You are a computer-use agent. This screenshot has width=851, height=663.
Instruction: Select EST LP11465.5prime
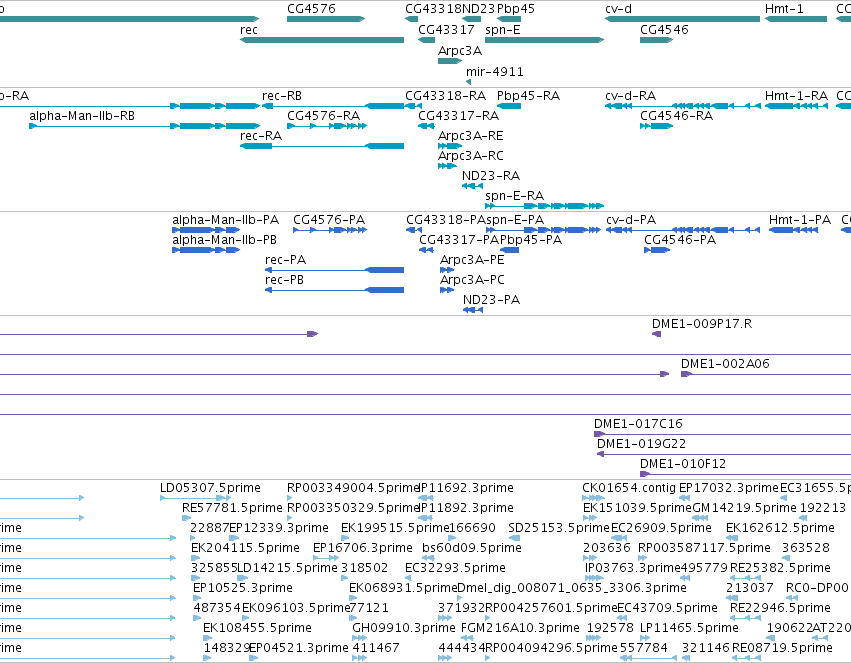coord(644,638)
